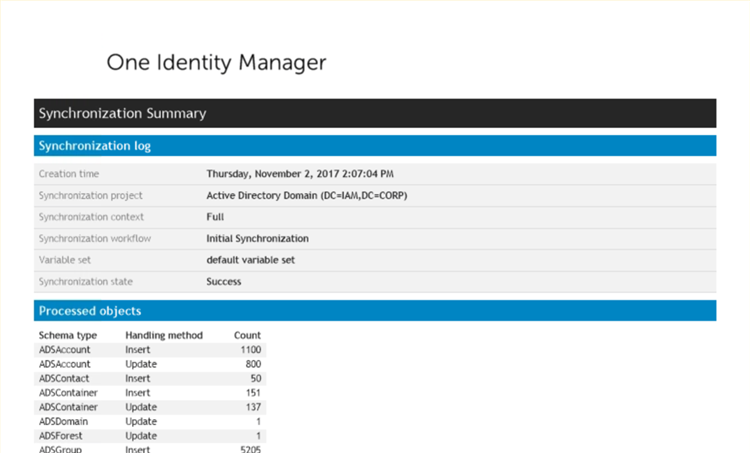Select the count "1" in ADSDomain row
The width and height of the screenshot is (750, 453).
[x=258, y=421]
